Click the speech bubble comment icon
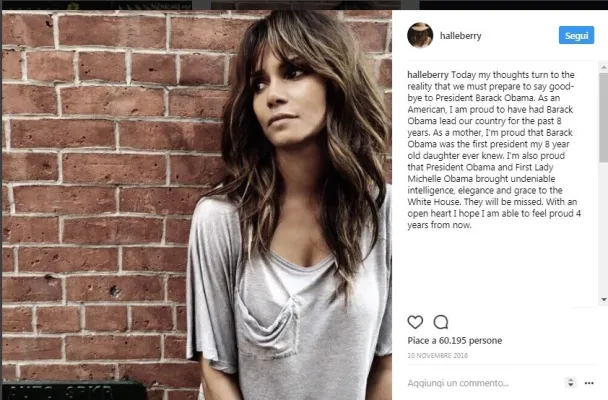 point(441,322)
